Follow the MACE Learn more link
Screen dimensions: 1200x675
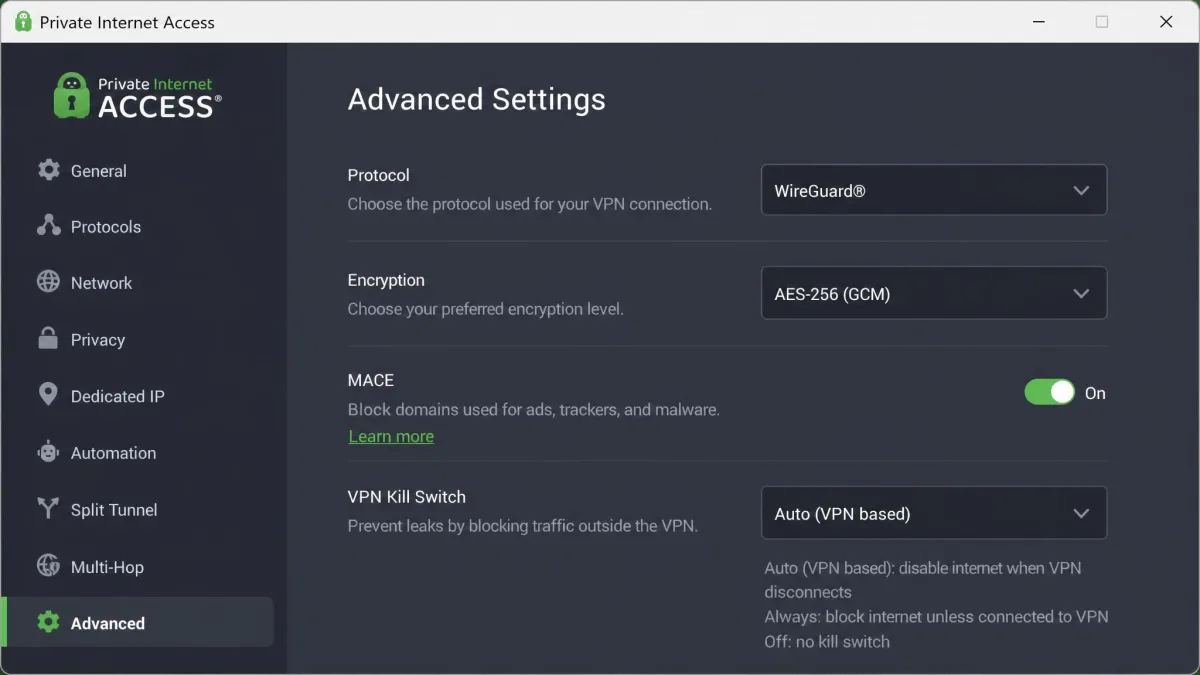391,436
